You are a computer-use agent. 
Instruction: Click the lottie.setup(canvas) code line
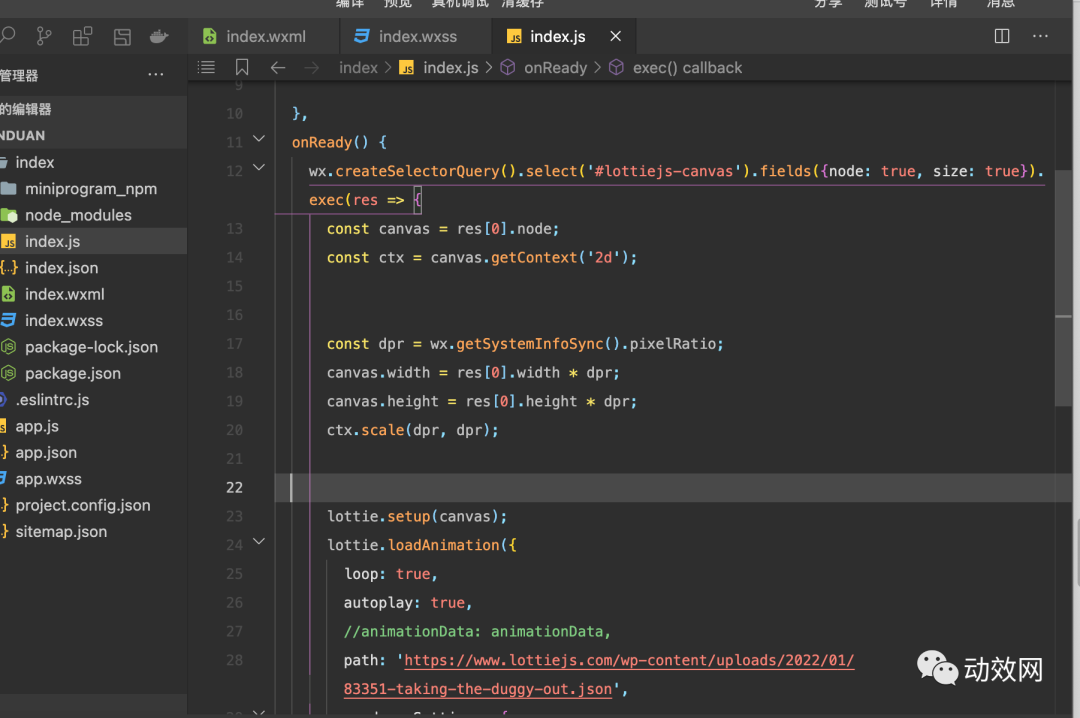pos(417,516)
